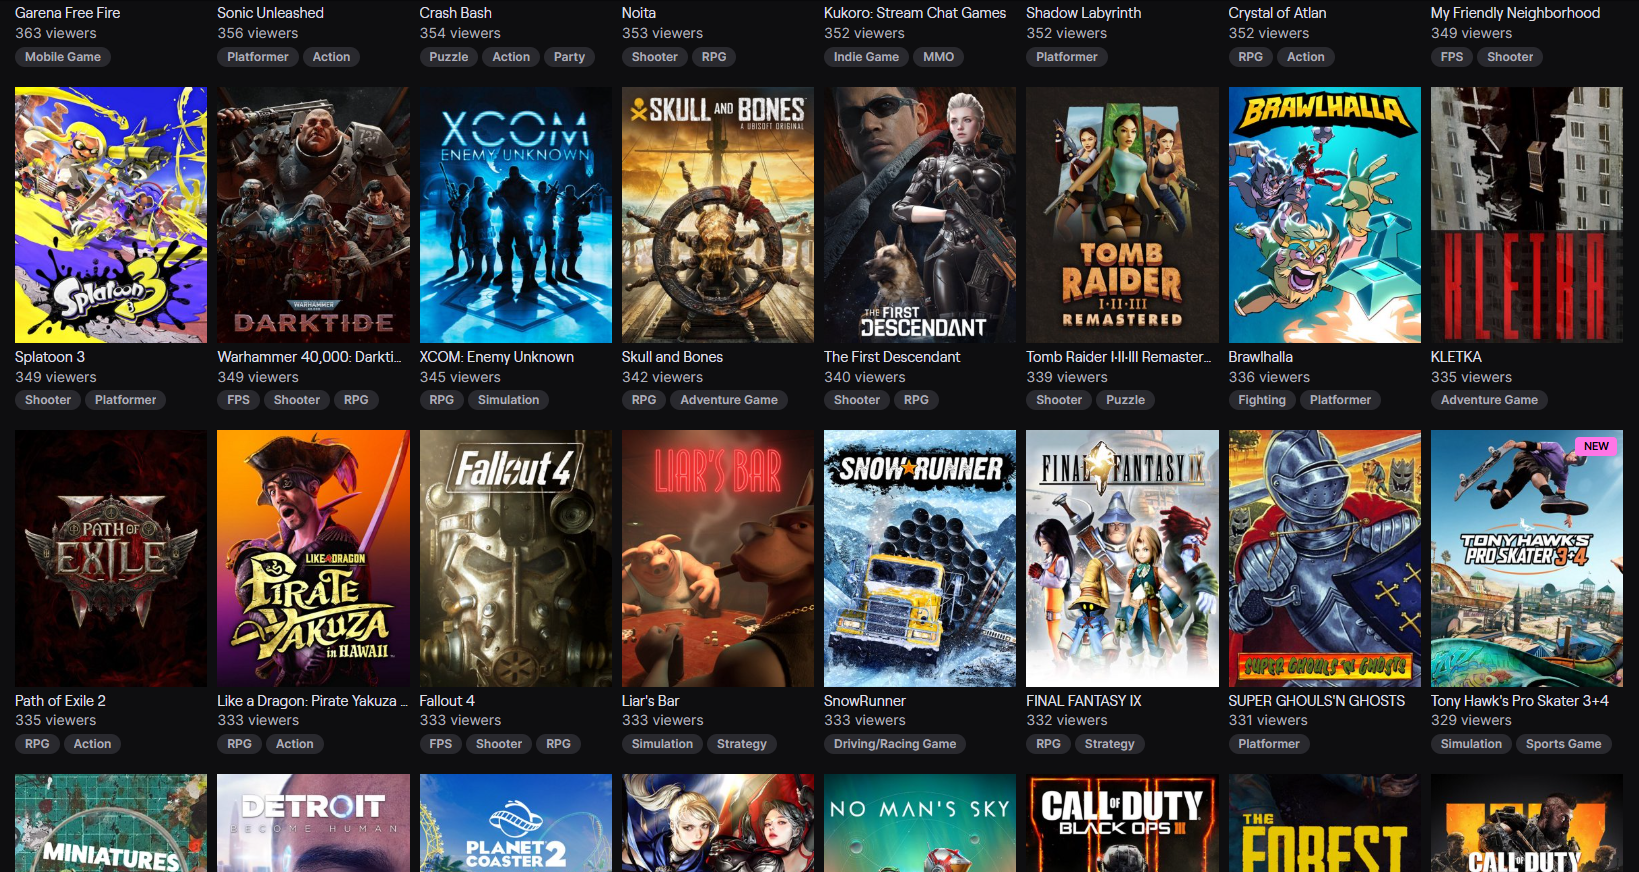The image size is (1639, 872).
Task: Open the SnowRunner cover art
Action: [920, 558]
